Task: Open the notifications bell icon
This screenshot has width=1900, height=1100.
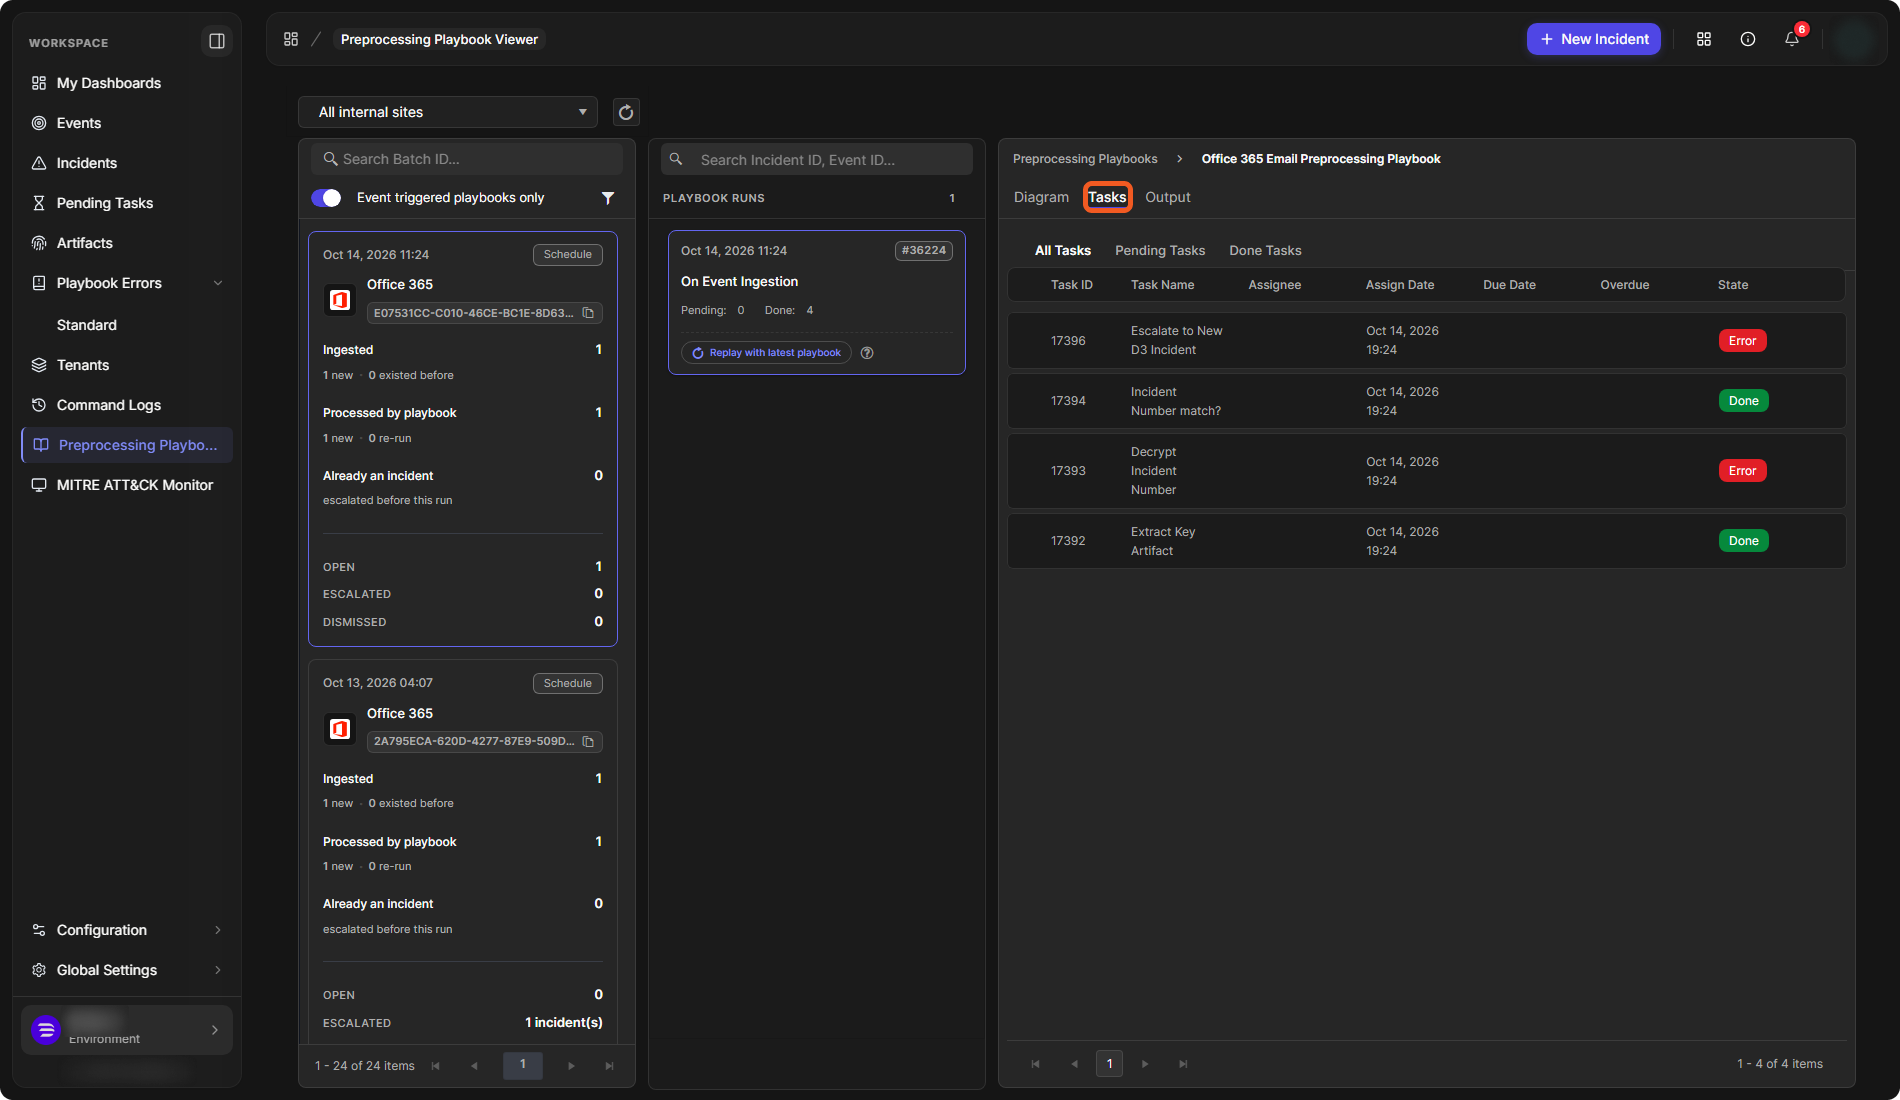Action: (1792, 39)
